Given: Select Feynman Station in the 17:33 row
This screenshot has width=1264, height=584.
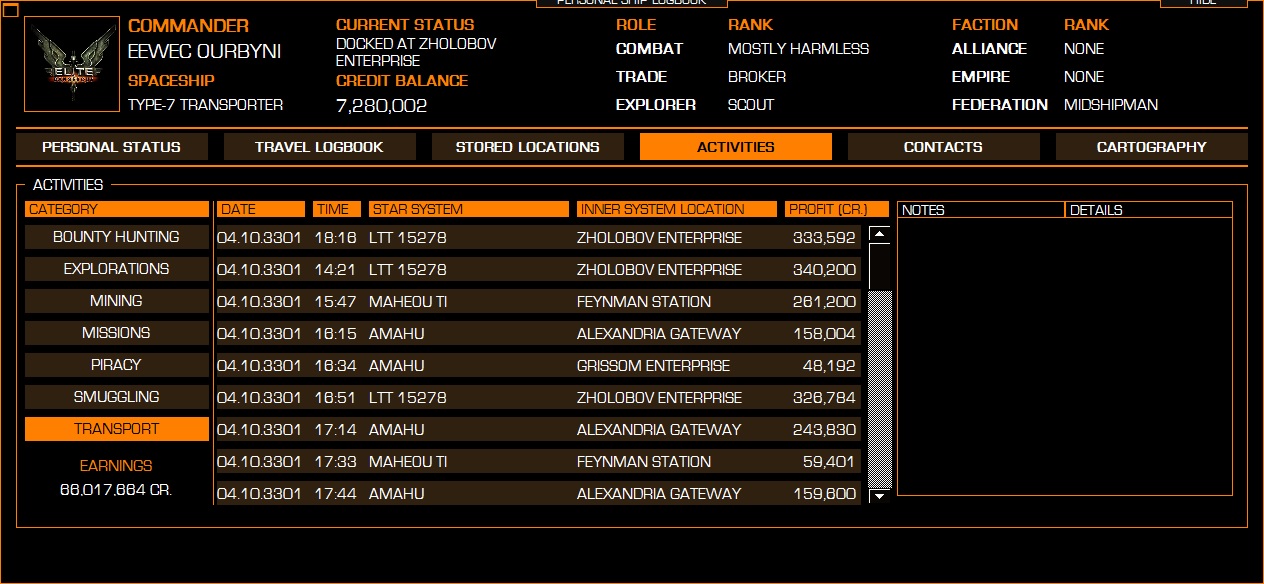Looking at the screenshot, I should 644,462.
